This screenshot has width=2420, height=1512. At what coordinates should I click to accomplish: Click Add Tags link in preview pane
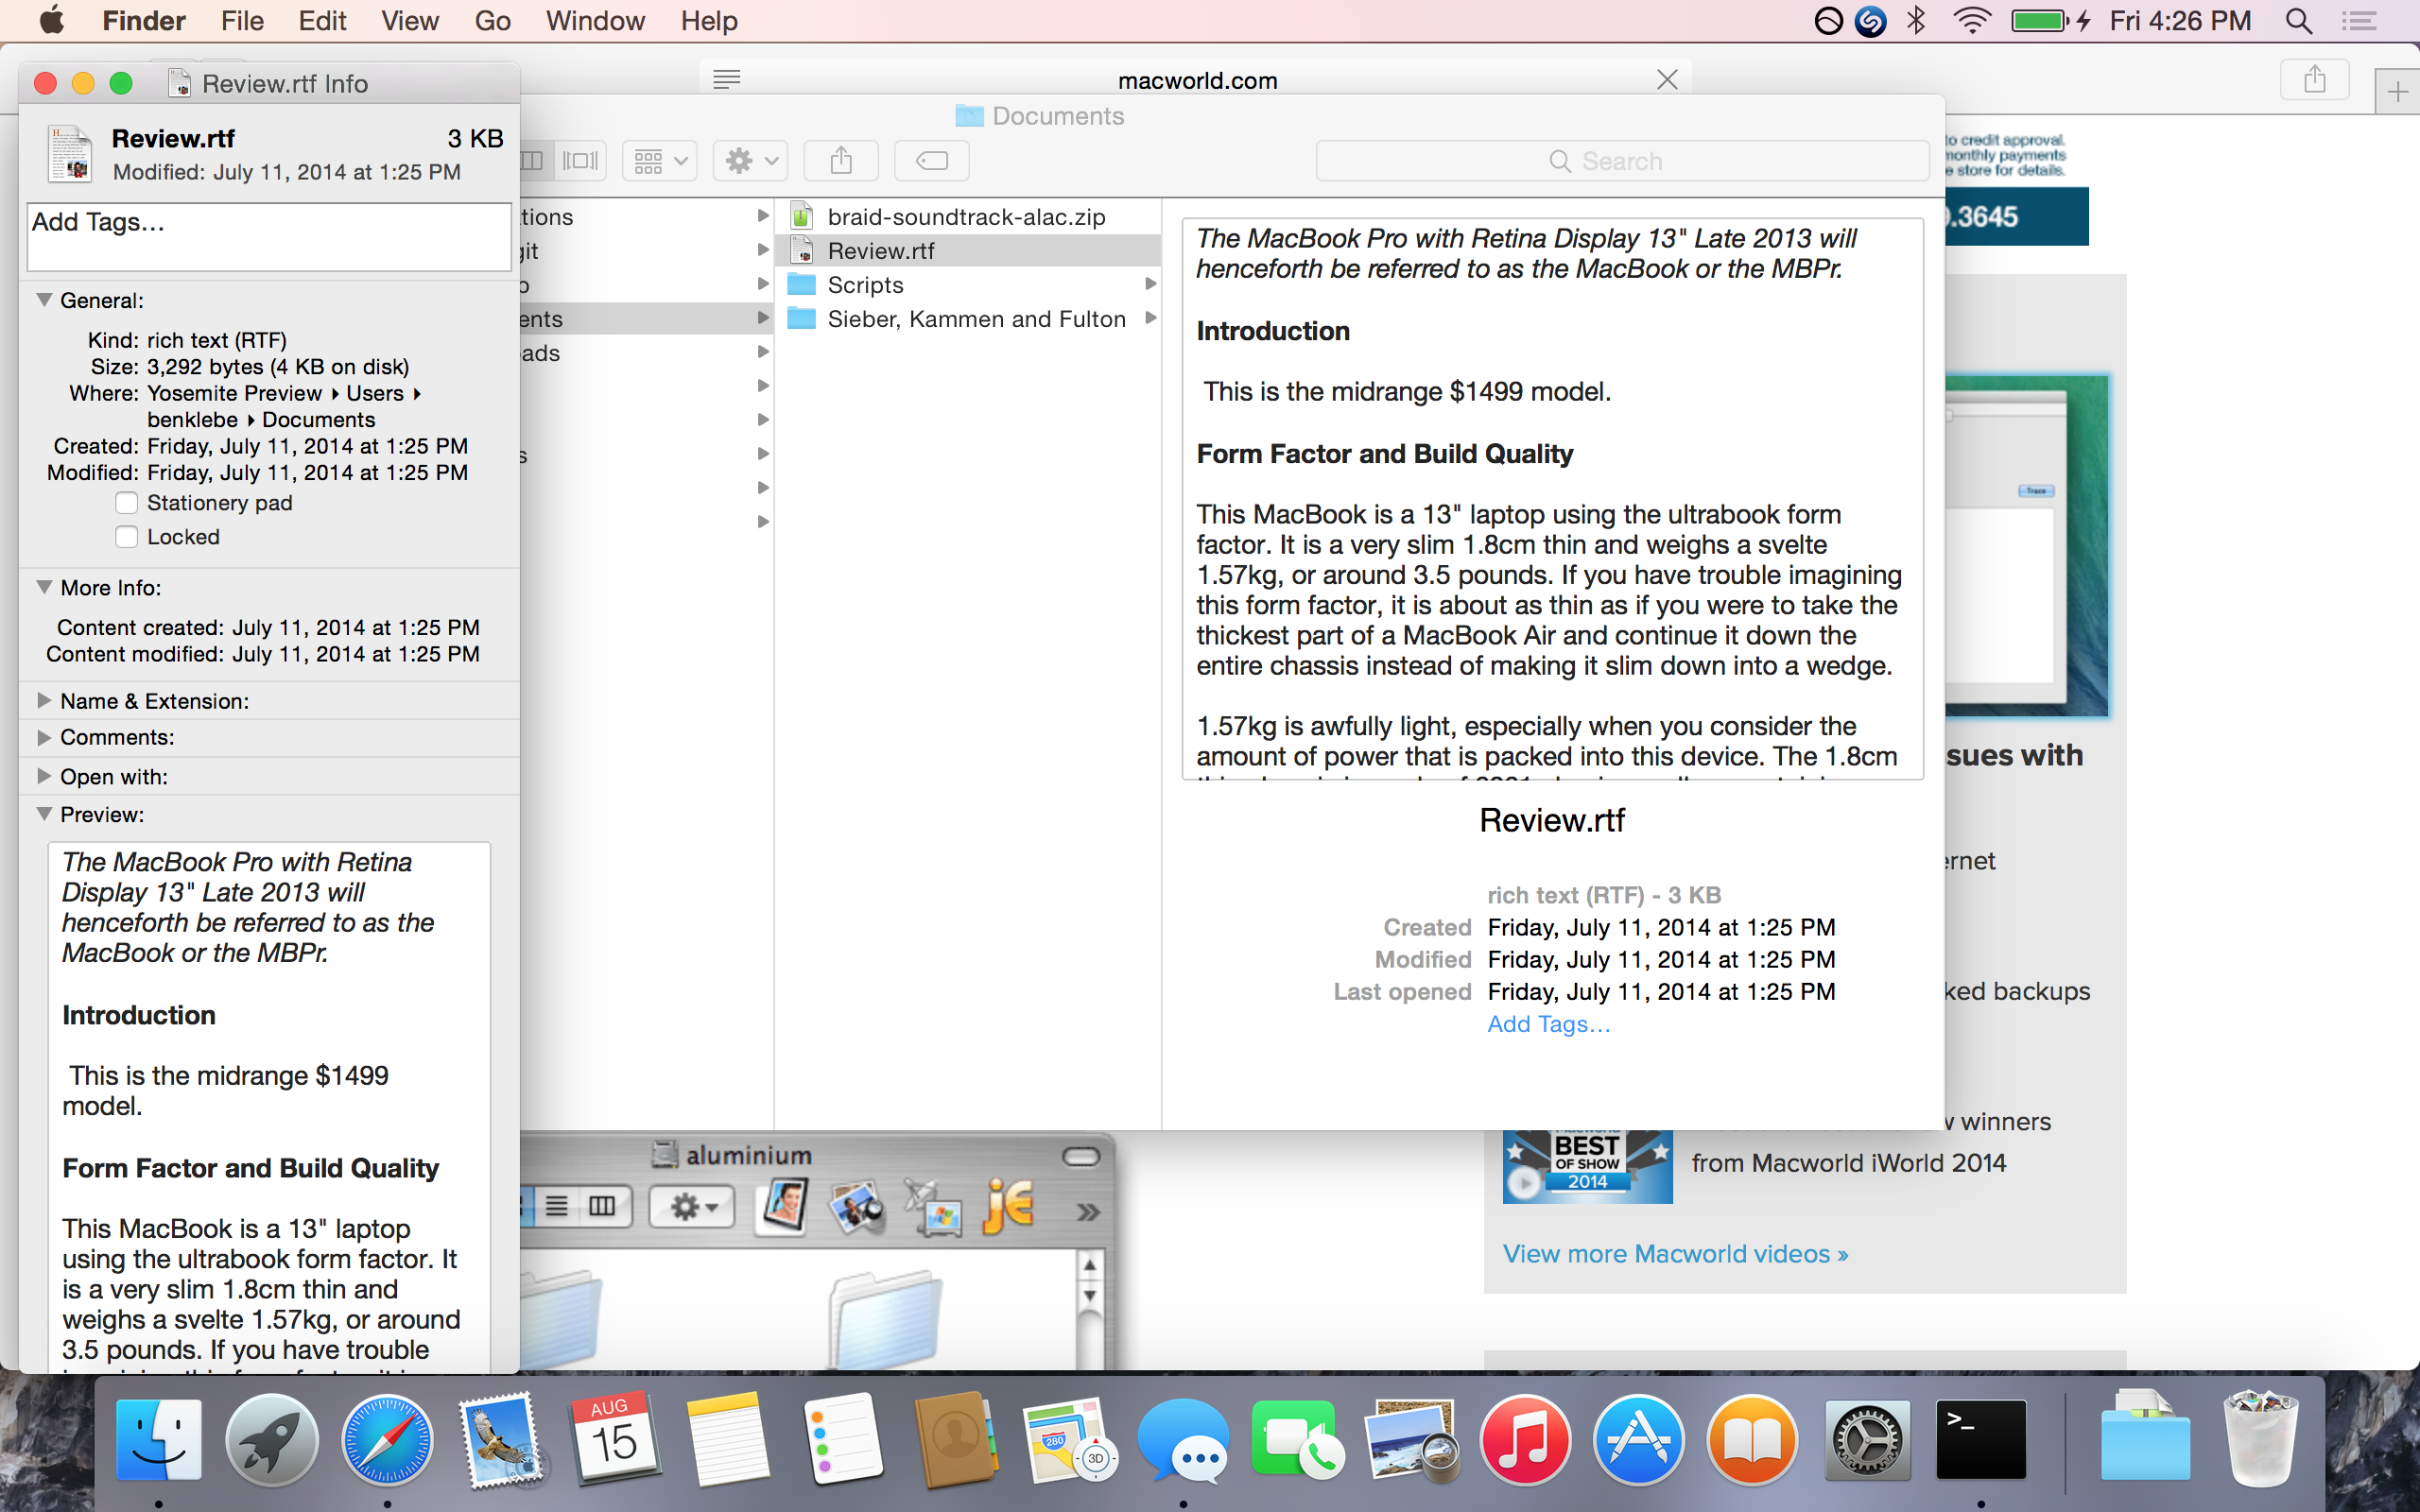1548,1023
